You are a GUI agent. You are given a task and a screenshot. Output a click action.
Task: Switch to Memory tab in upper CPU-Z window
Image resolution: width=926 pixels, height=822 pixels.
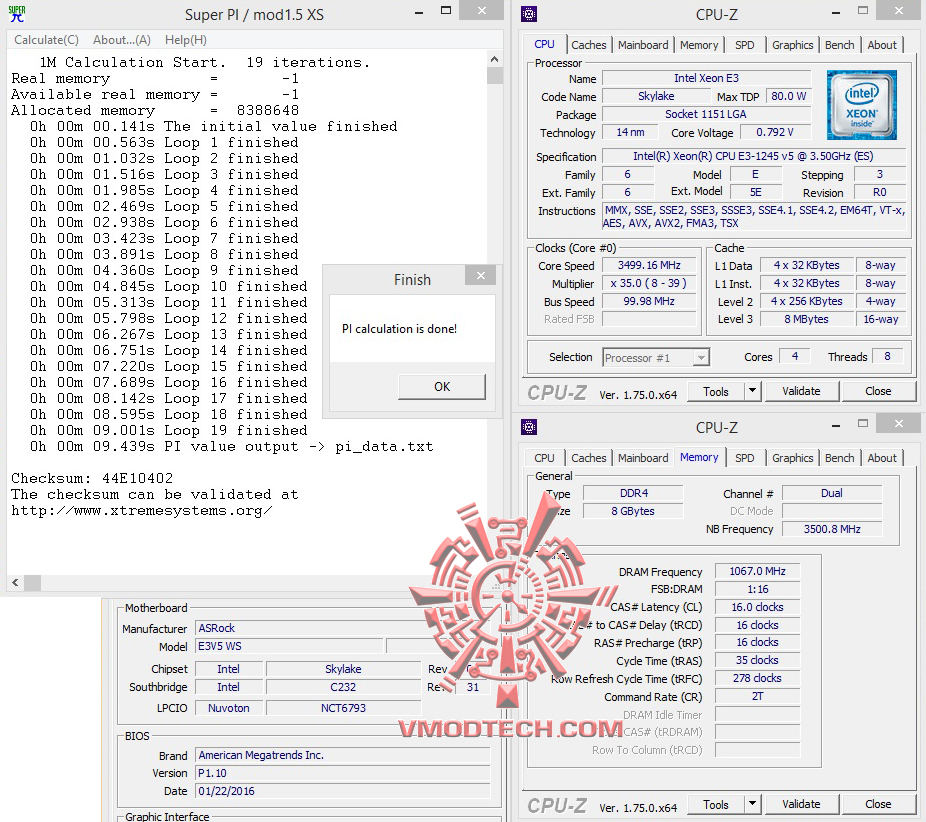click(x=699, y=45)
